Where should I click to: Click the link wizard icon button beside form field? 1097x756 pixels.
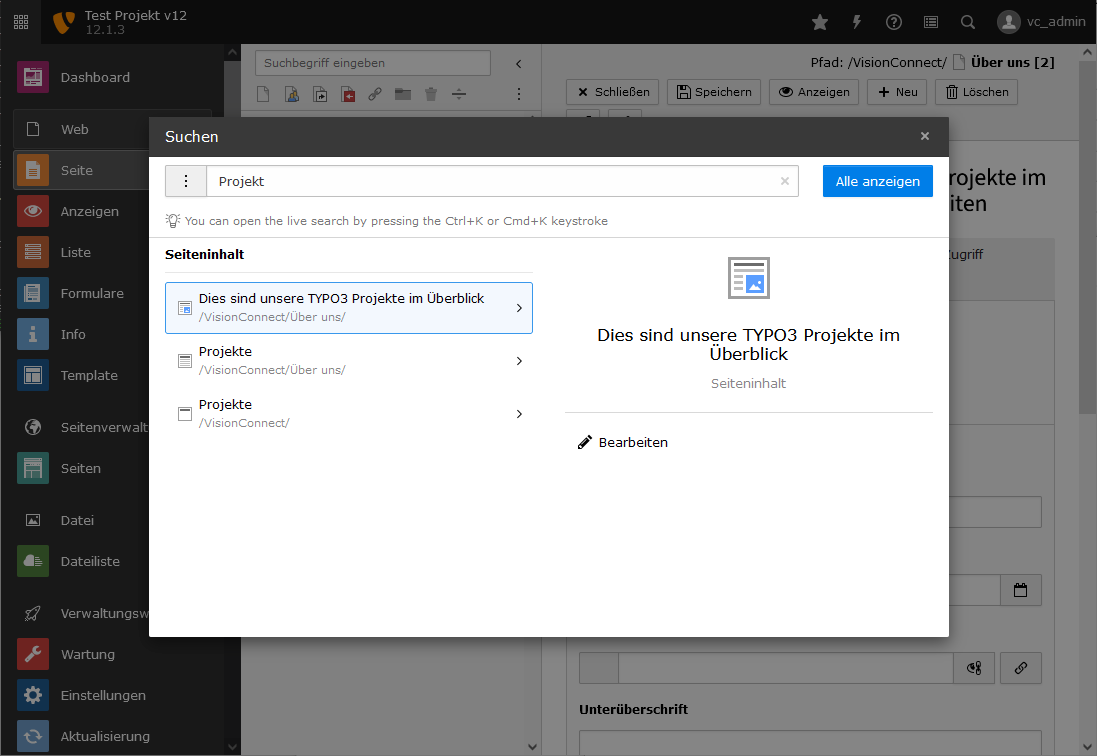[974, 668]
